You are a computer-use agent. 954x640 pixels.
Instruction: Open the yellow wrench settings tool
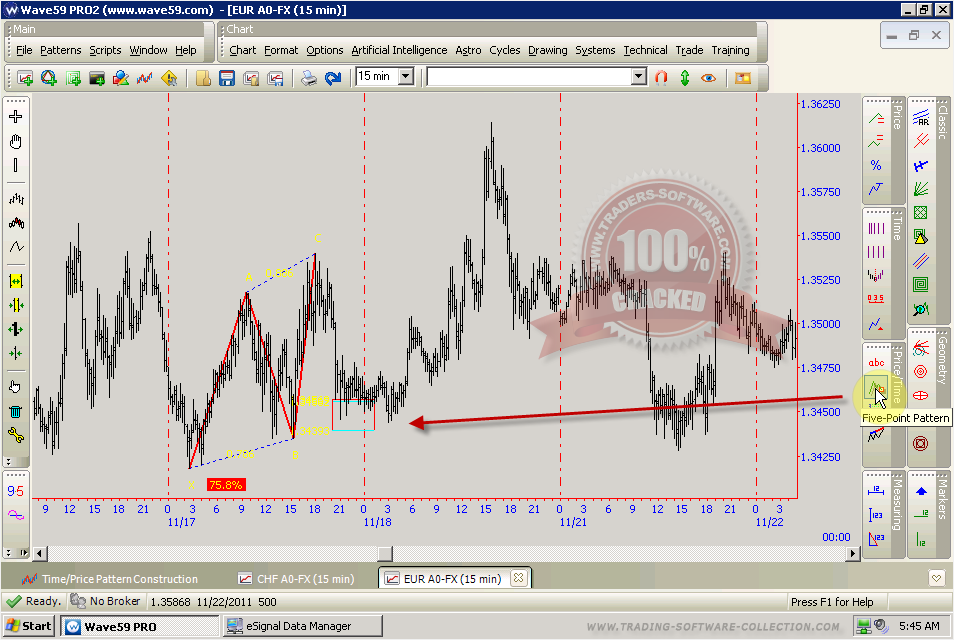click(15, 435)
